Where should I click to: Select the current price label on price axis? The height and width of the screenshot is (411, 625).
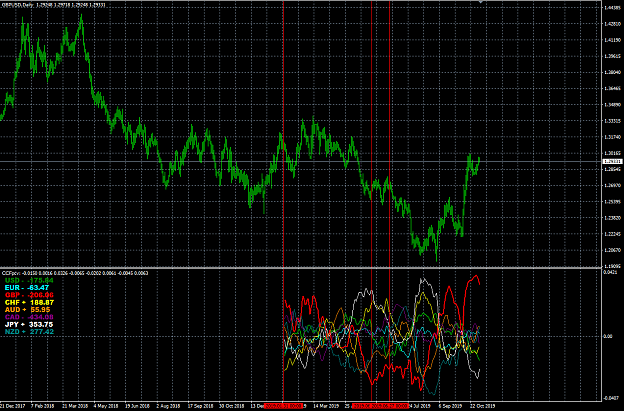(x=612, y=161)
